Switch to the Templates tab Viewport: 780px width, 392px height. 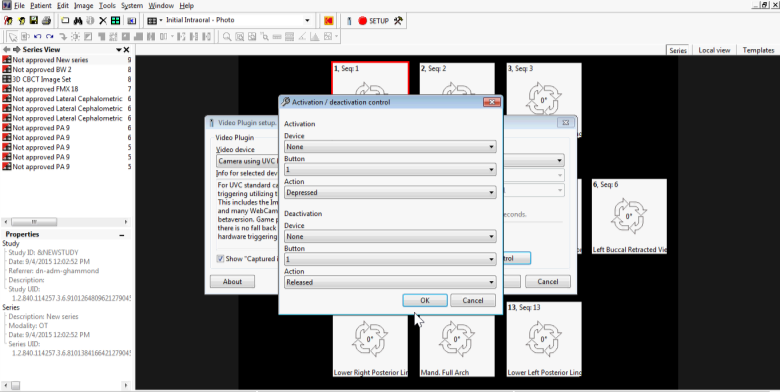(758, 50)
